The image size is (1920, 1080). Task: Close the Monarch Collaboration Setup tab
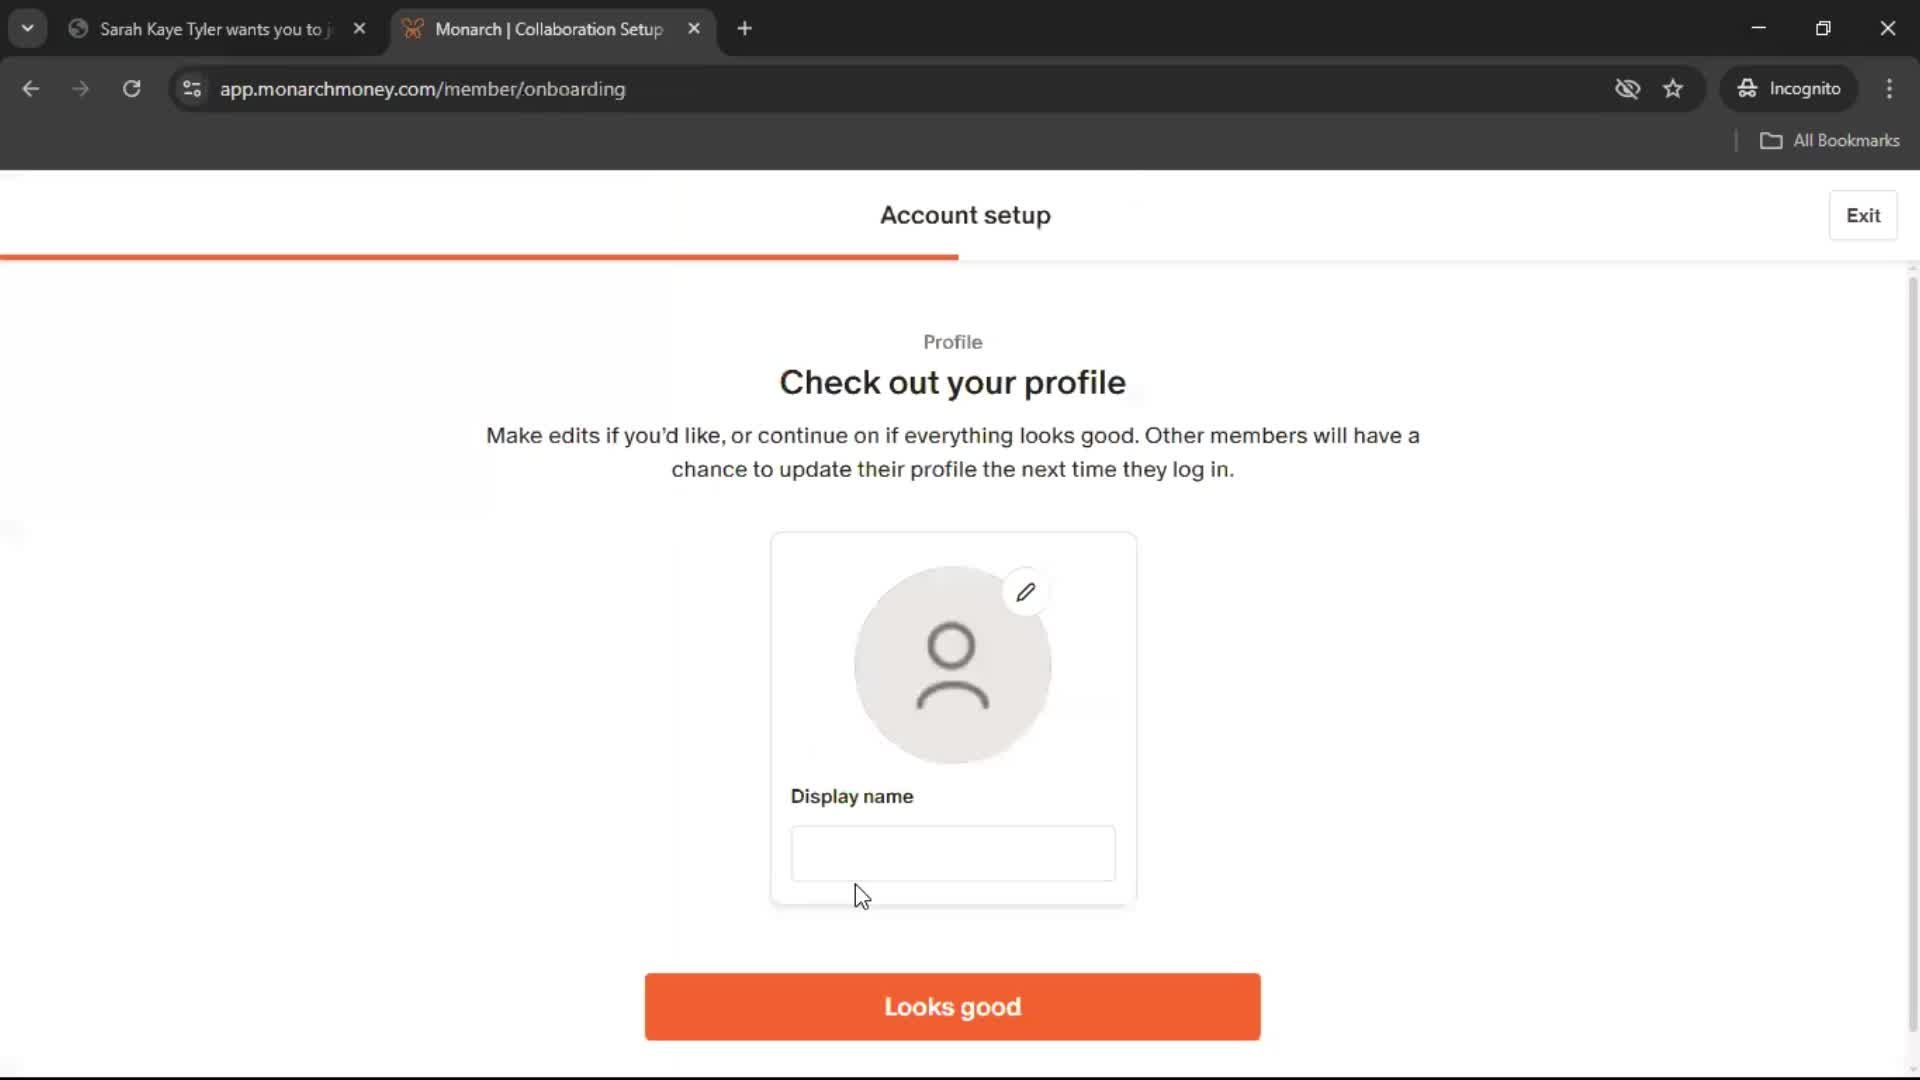pyautogui.click(x=694, y=29)
